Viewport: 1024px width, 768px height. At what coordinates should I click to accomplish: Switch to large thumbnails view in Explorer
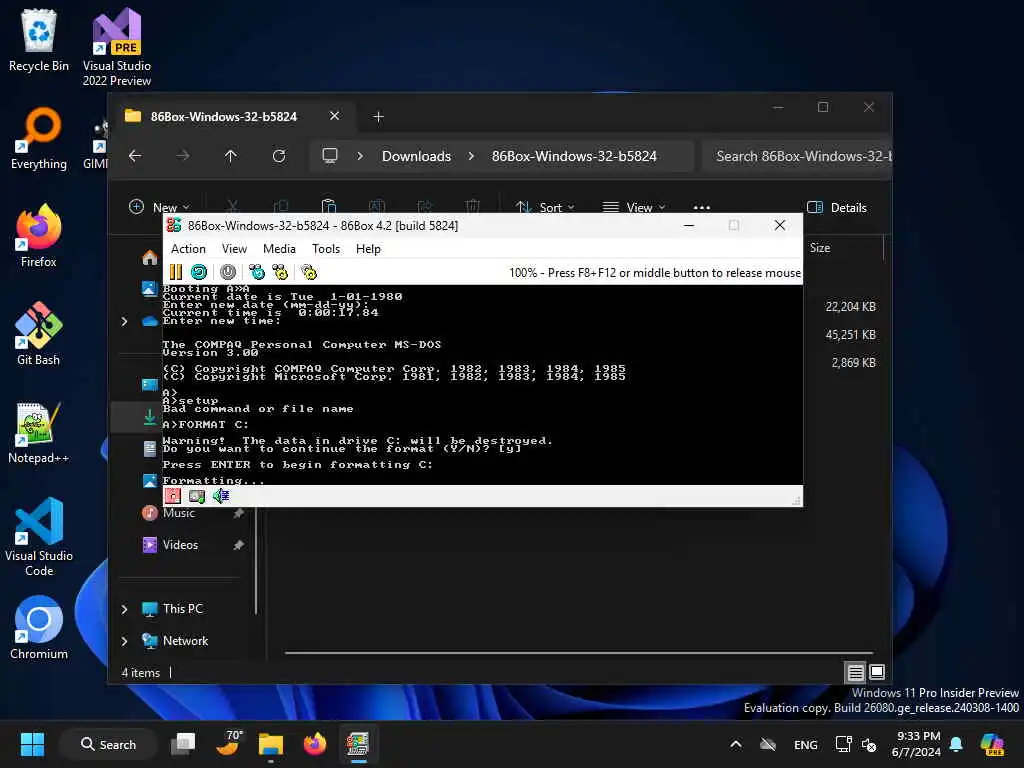877,672
